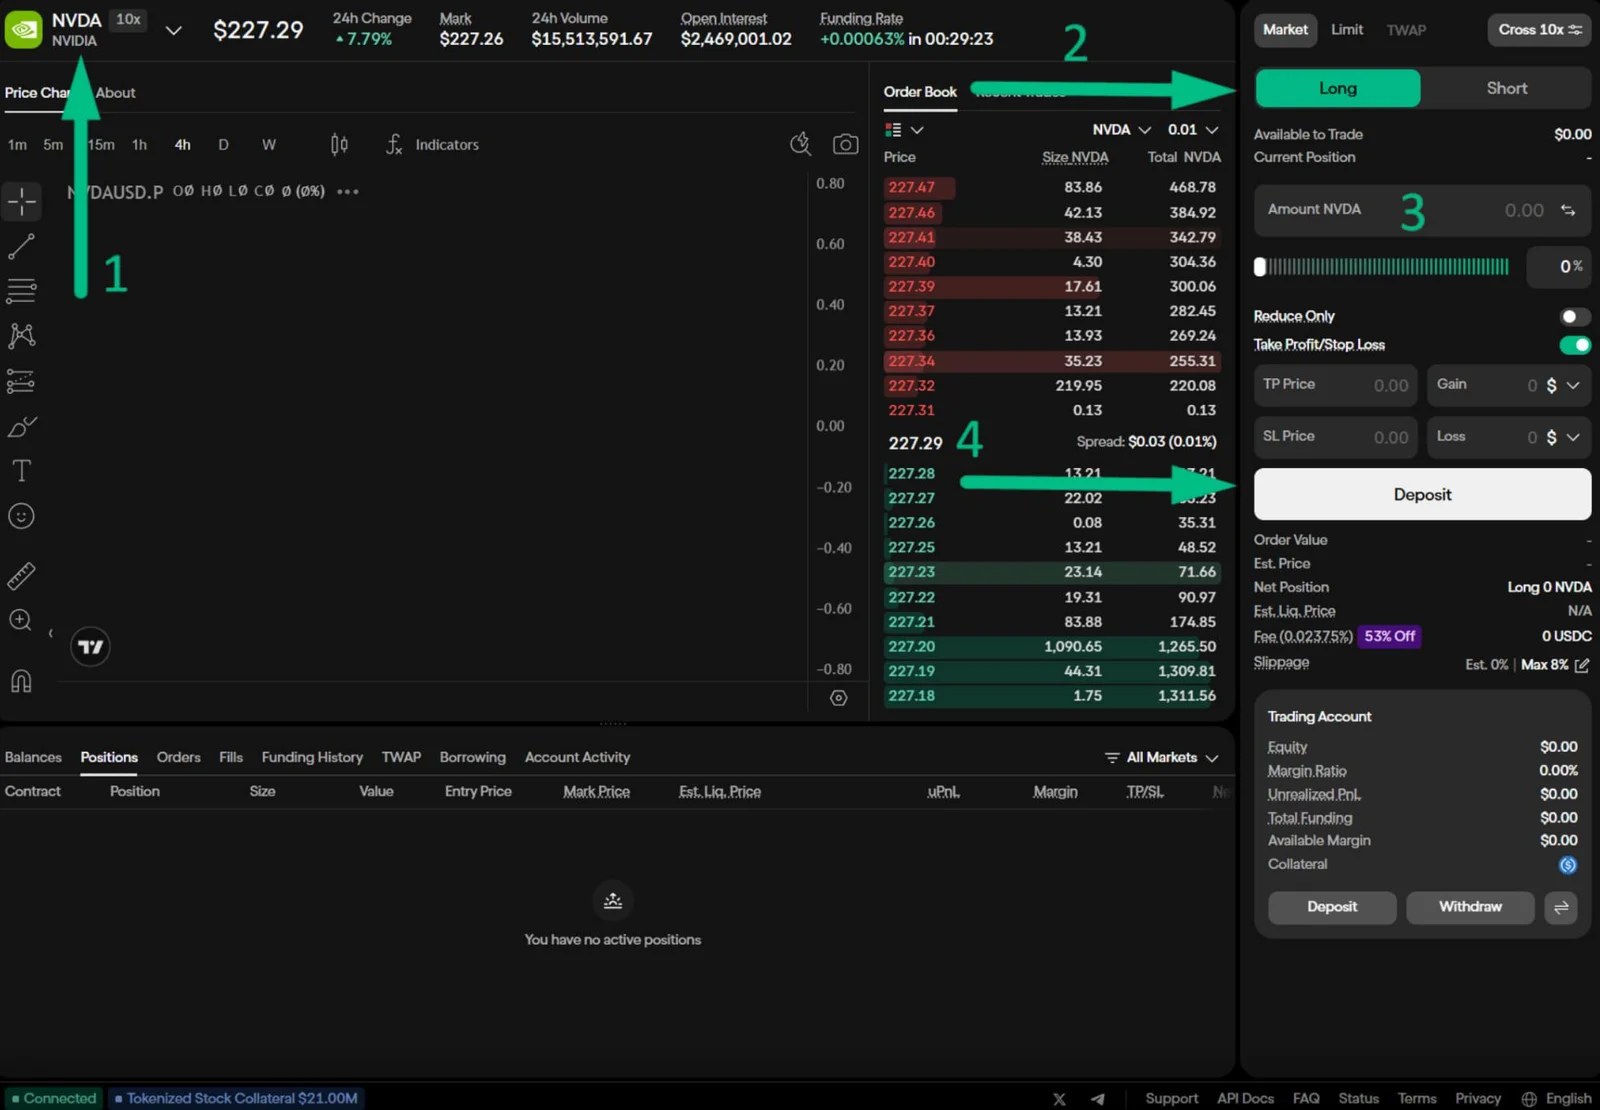Open the Fibonacci retracement tool
The width and height of the screenshot is (1600, 1110).
(22, 291)
